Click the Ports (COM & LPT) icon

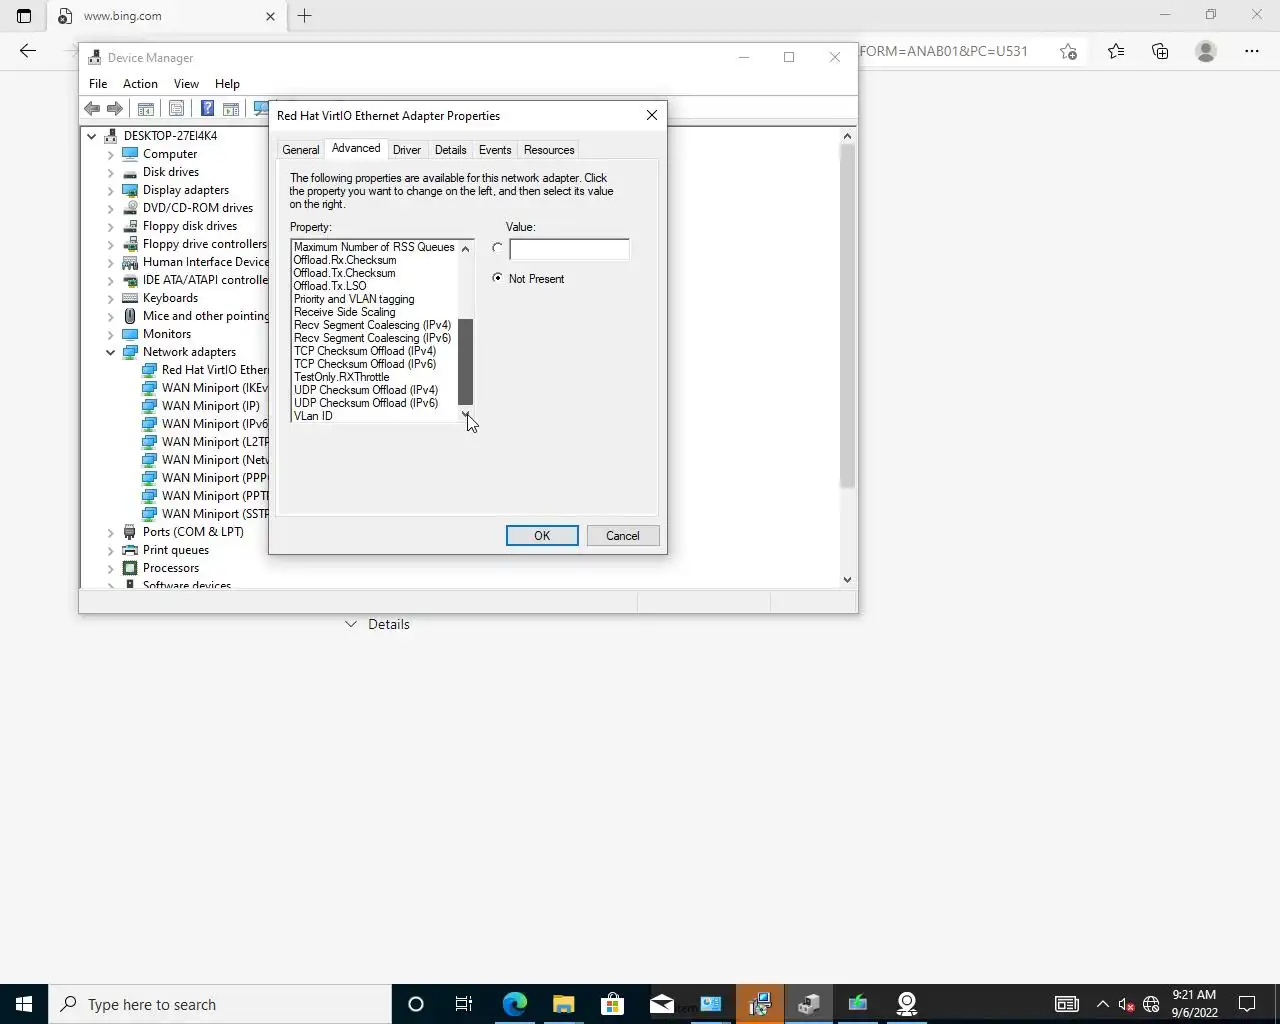tap(130, 532)
